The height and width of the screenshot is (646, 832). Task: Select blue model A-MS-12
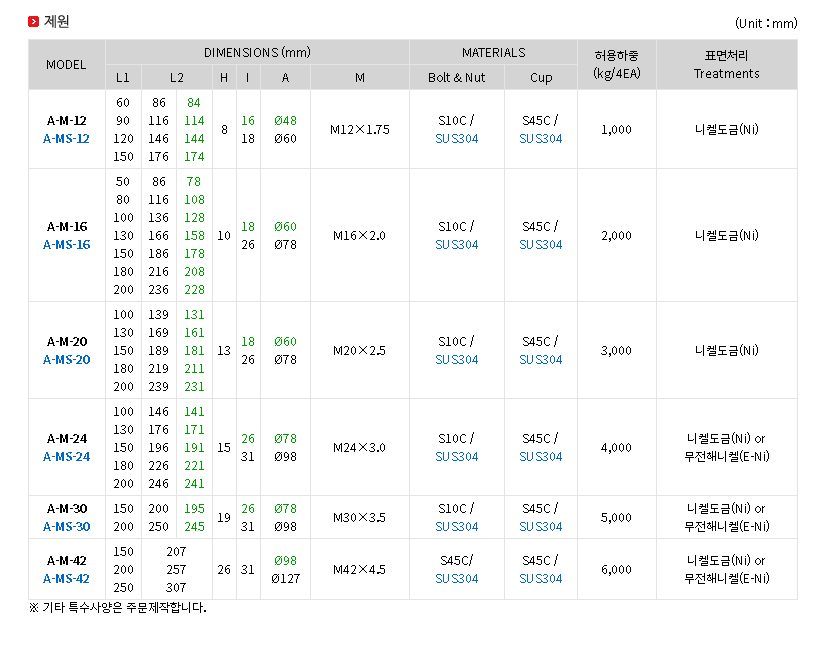coord(66,139)
